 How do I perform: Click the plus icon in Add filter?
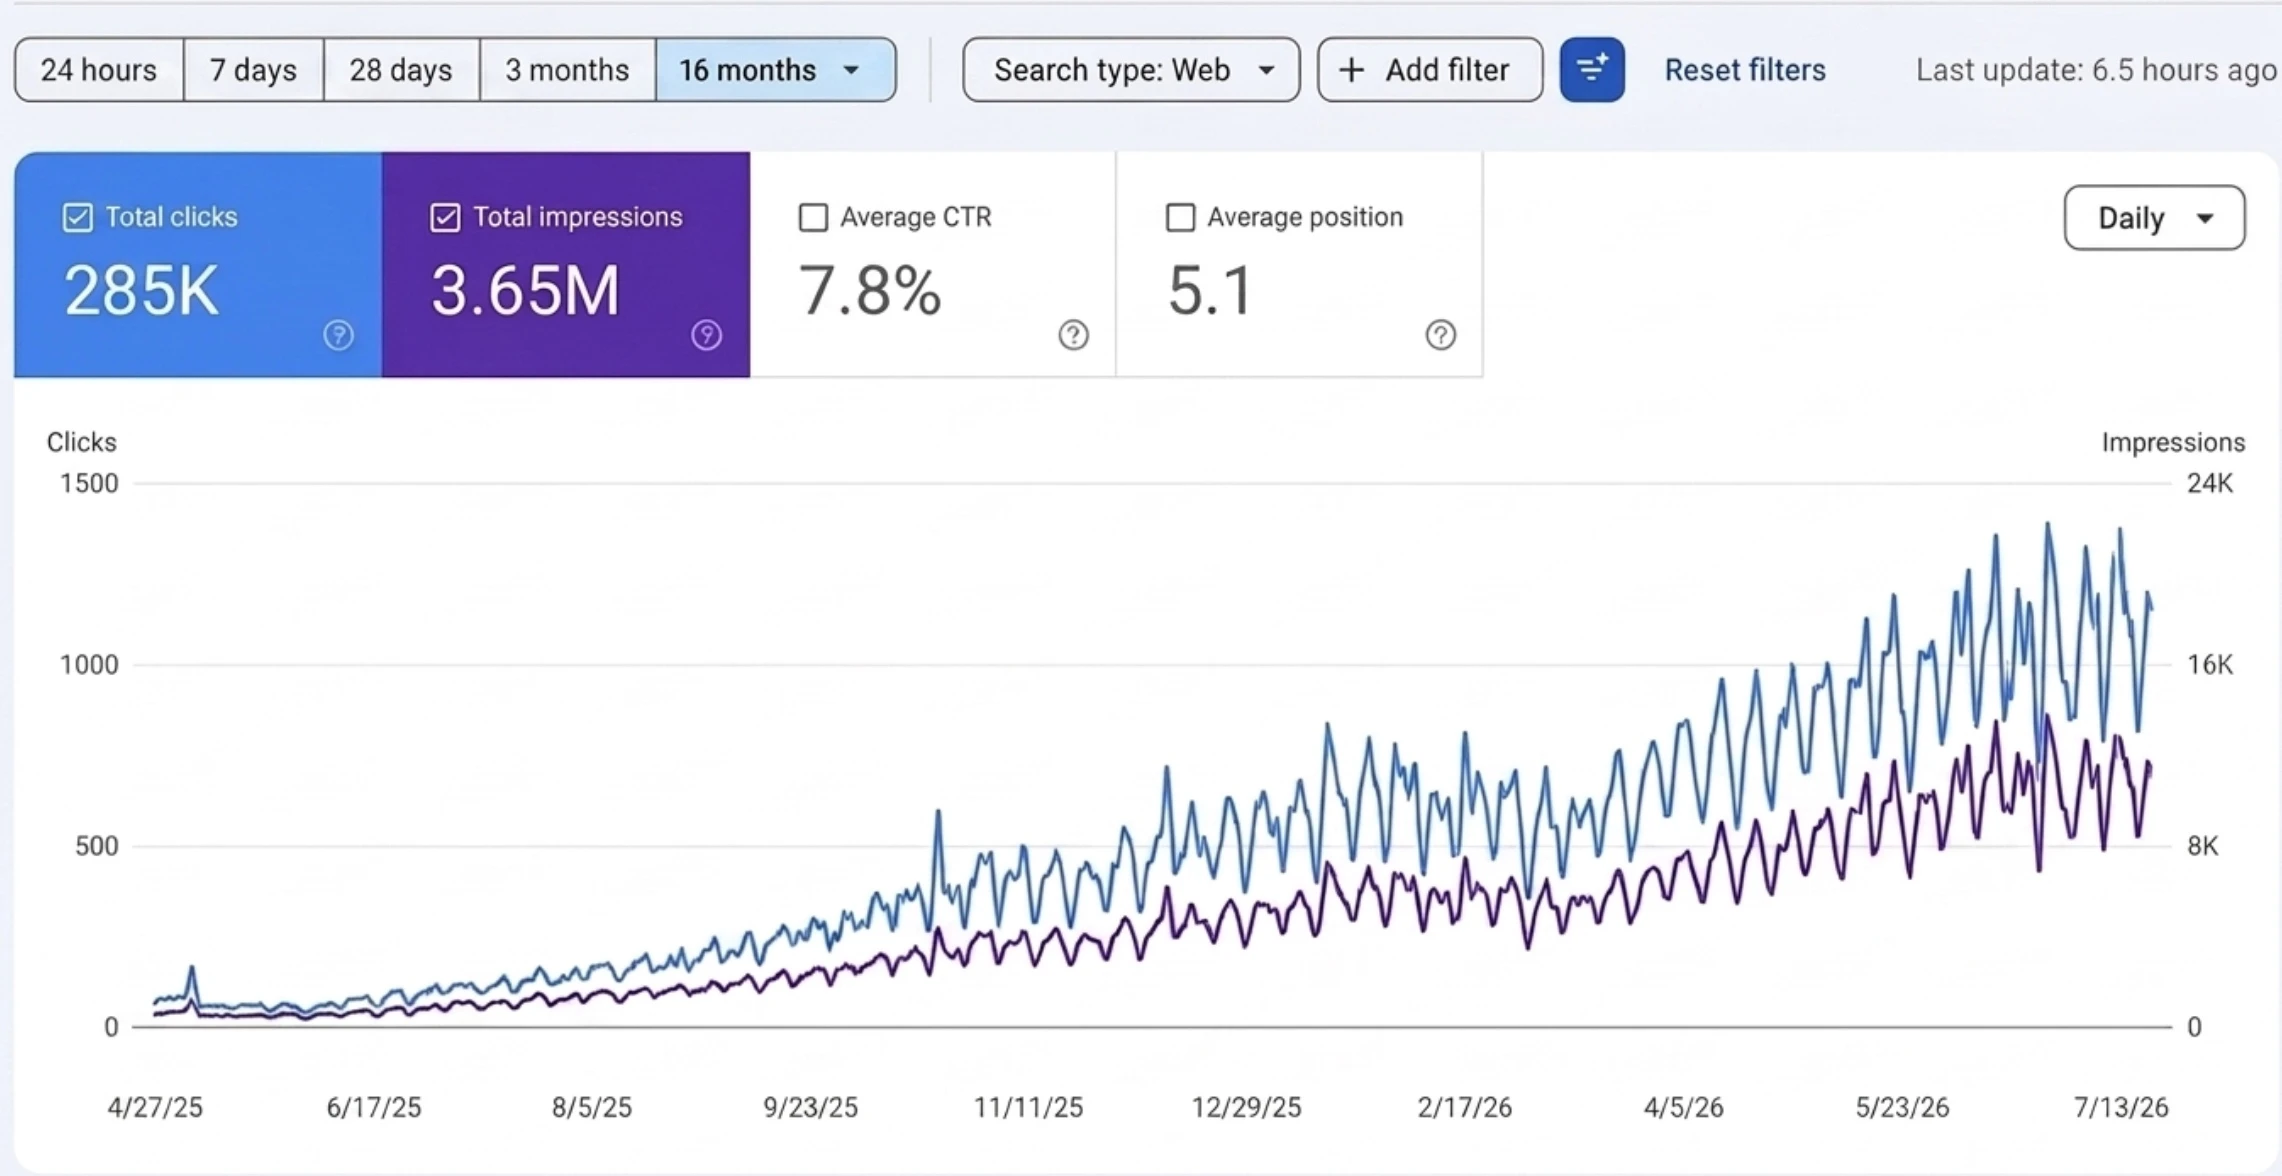(x=1351, y=70)
